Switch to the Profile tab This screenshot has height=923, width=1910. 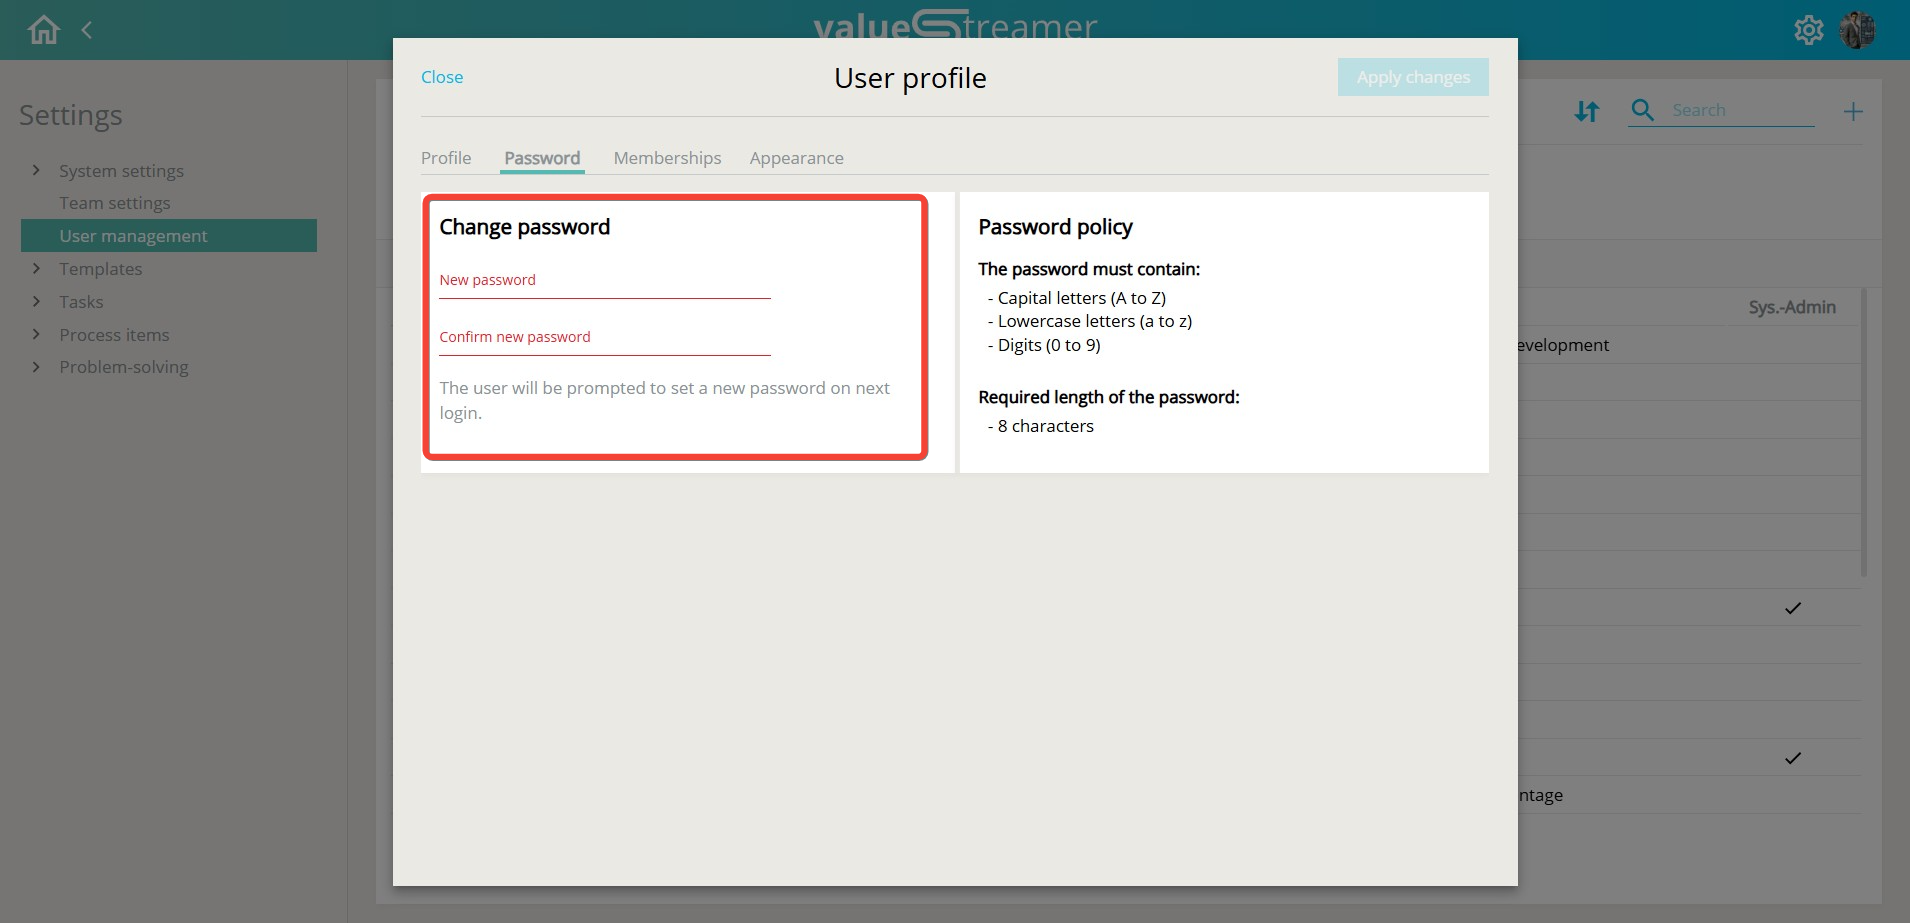[446, 157]
